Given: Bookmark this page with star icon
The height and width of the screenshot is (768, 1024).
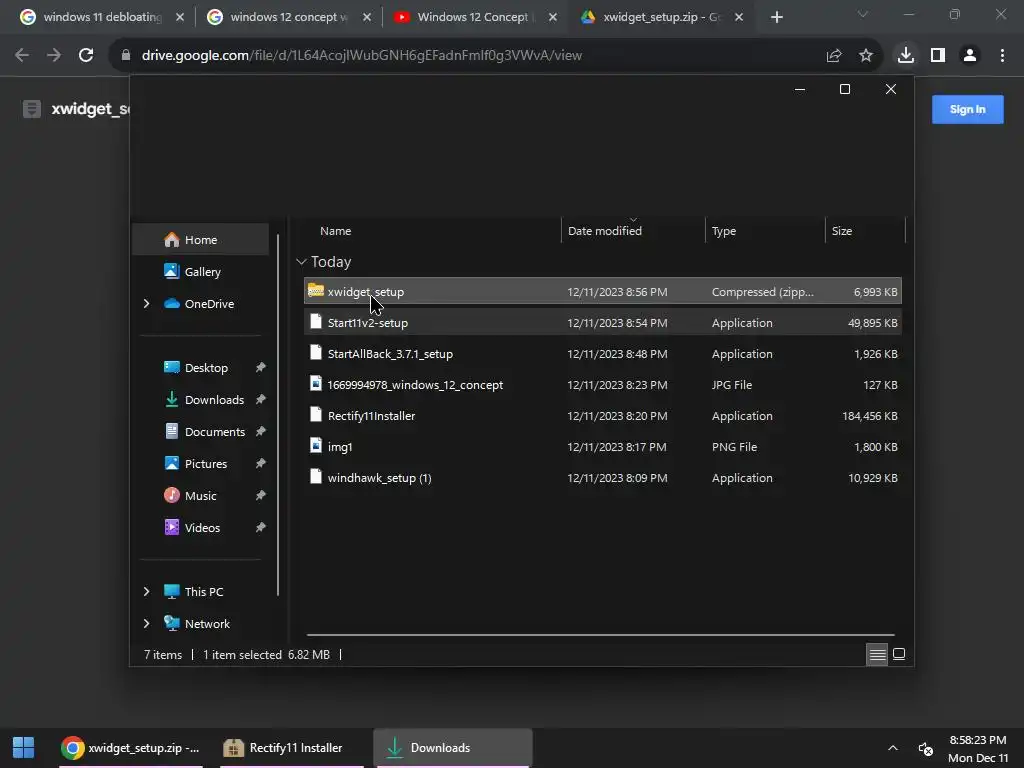Looking at the screenshot, I should click(x=866, y=56).
